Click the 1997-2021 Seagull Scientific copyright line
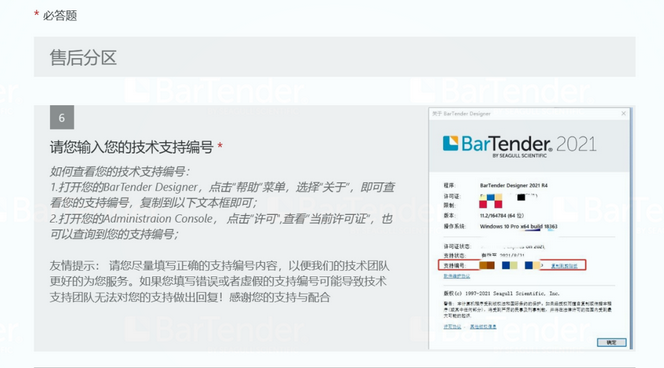 pyautogui.click(x=501, y=293)
